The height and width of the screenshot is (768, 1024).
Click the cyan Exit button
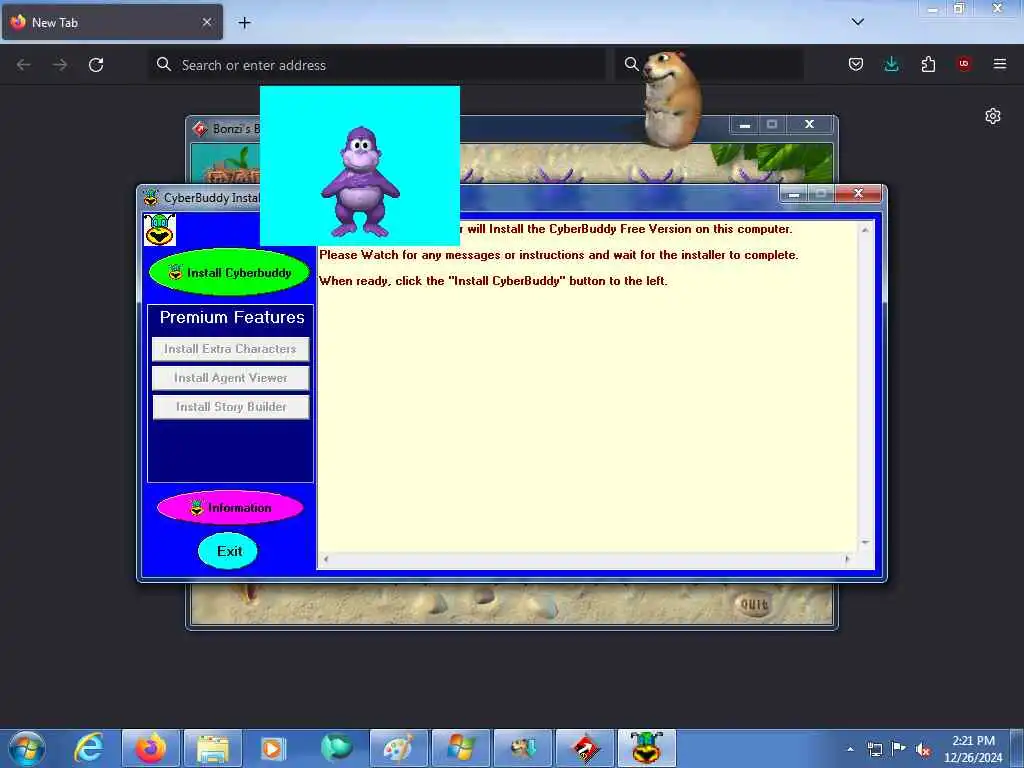[228, 551]
